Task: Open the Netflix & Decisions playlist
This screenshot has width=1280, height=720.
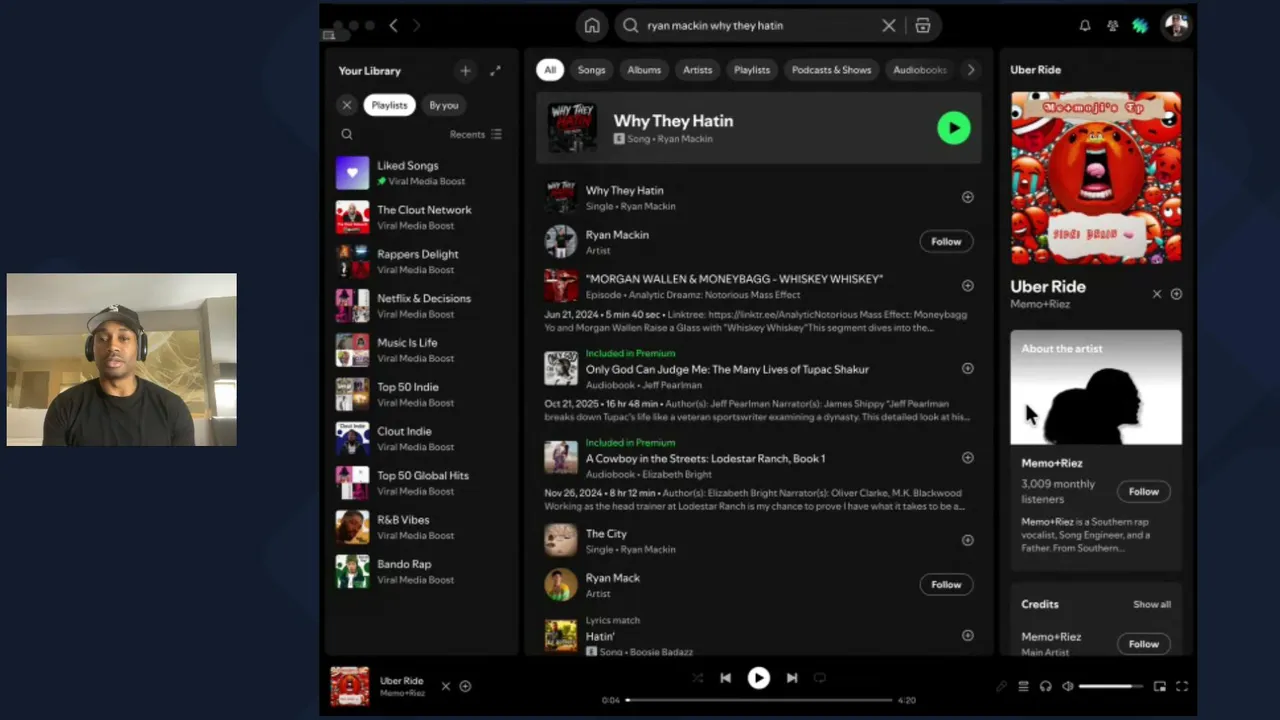Action: pos(421,306)
